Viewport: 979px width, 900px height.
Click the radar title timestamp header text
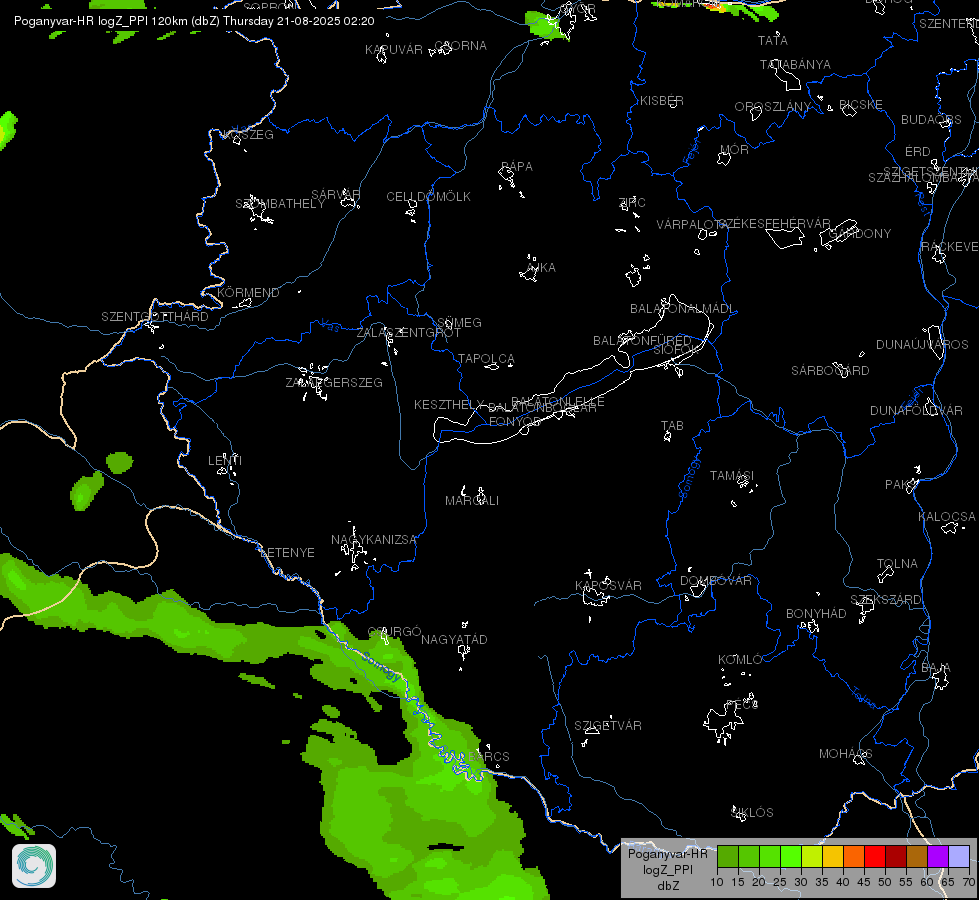click(x=194, y=21)
